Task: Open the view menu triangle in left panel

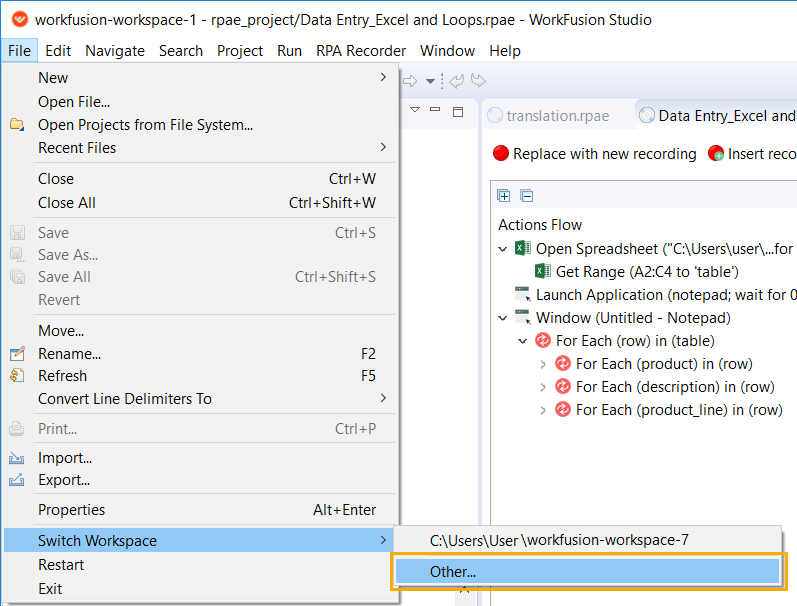Action: 415,110
